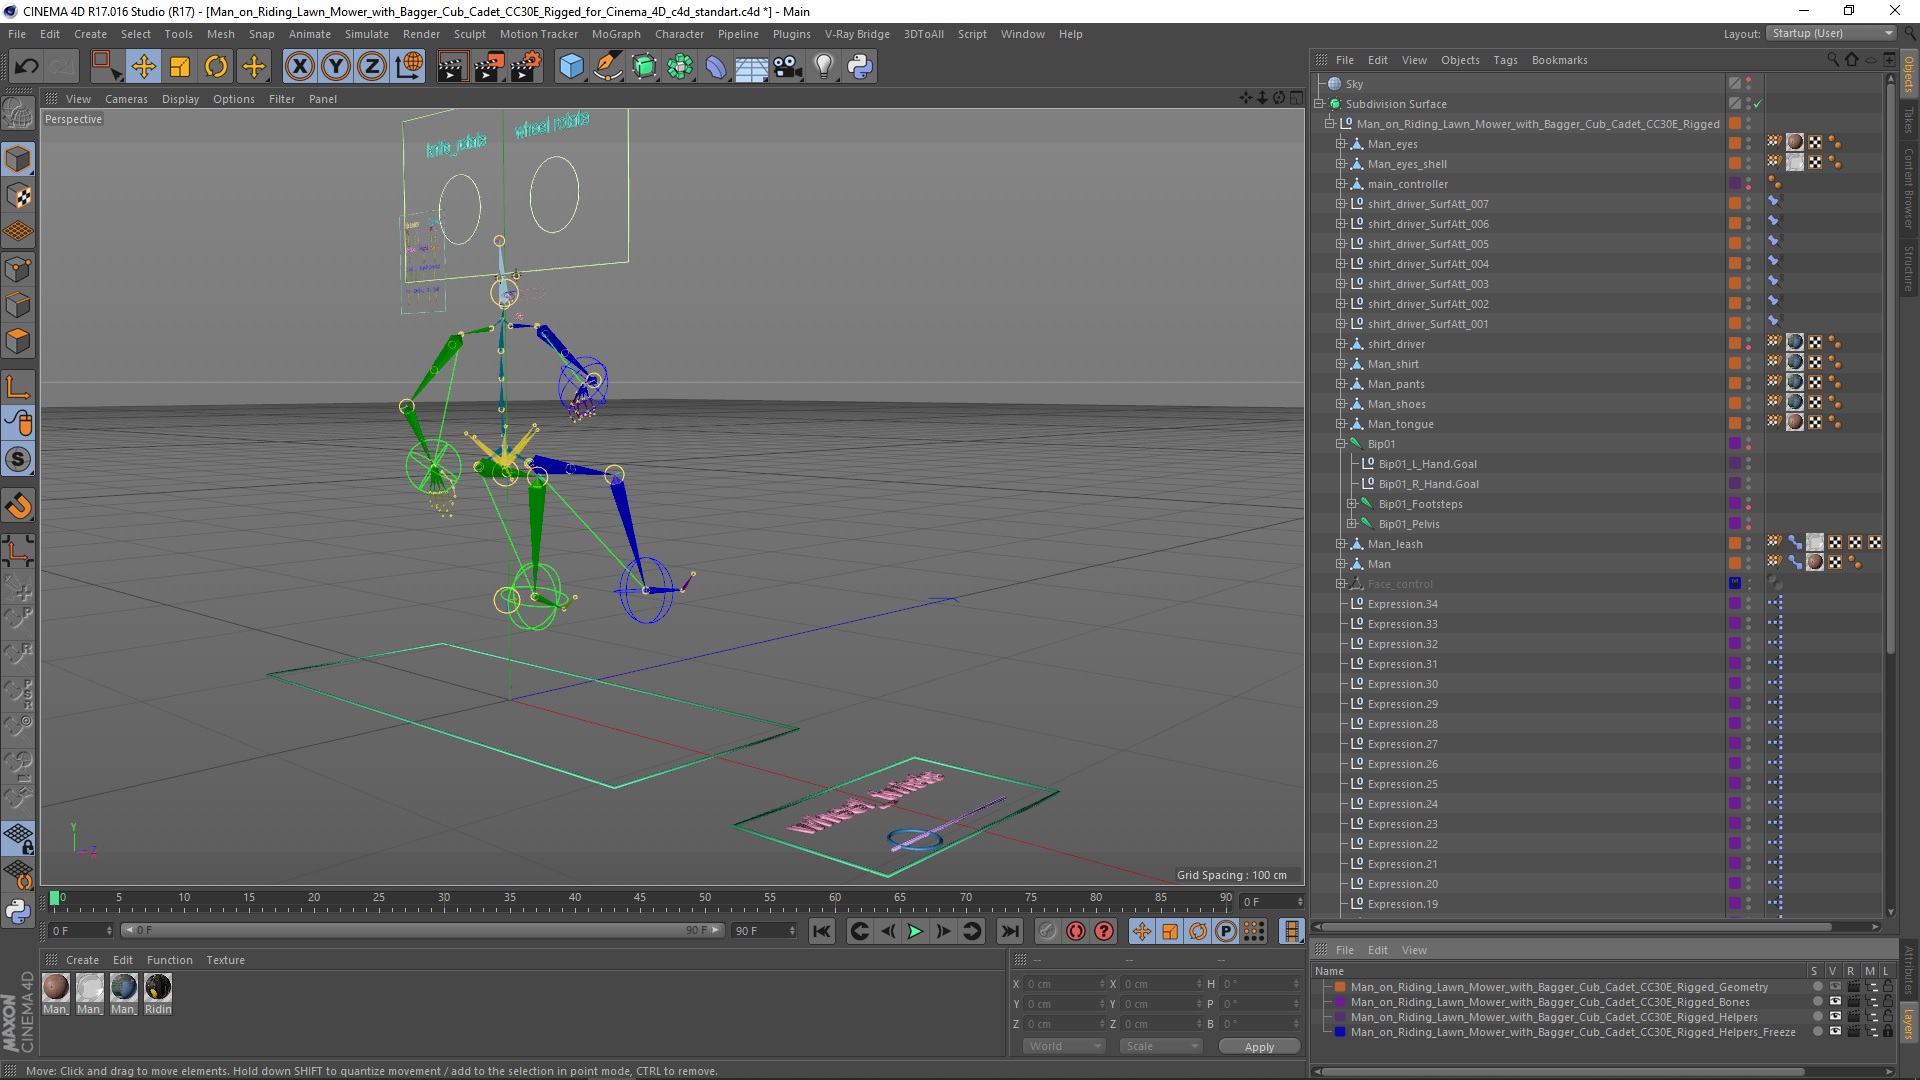Enable Polygons mode in left toolbar
The width and height of the screenshot is (1920, 1080).
tap(18, 341)
